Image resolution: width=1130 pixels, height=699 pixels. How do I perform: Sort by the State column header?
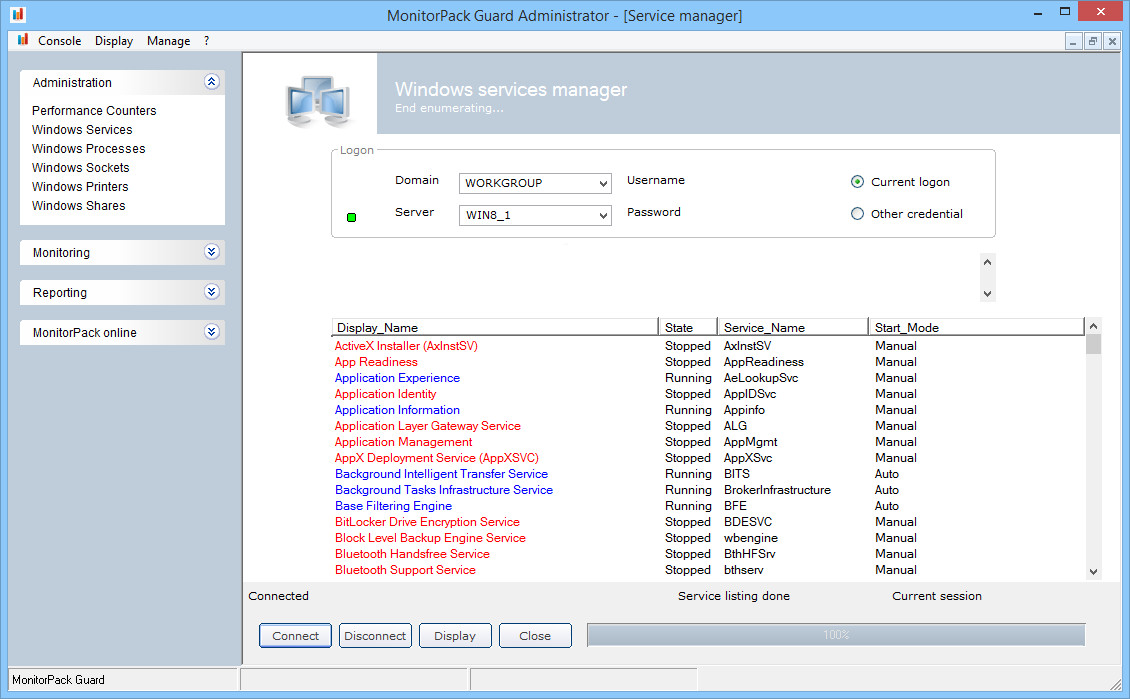click(x=688, y=327)
